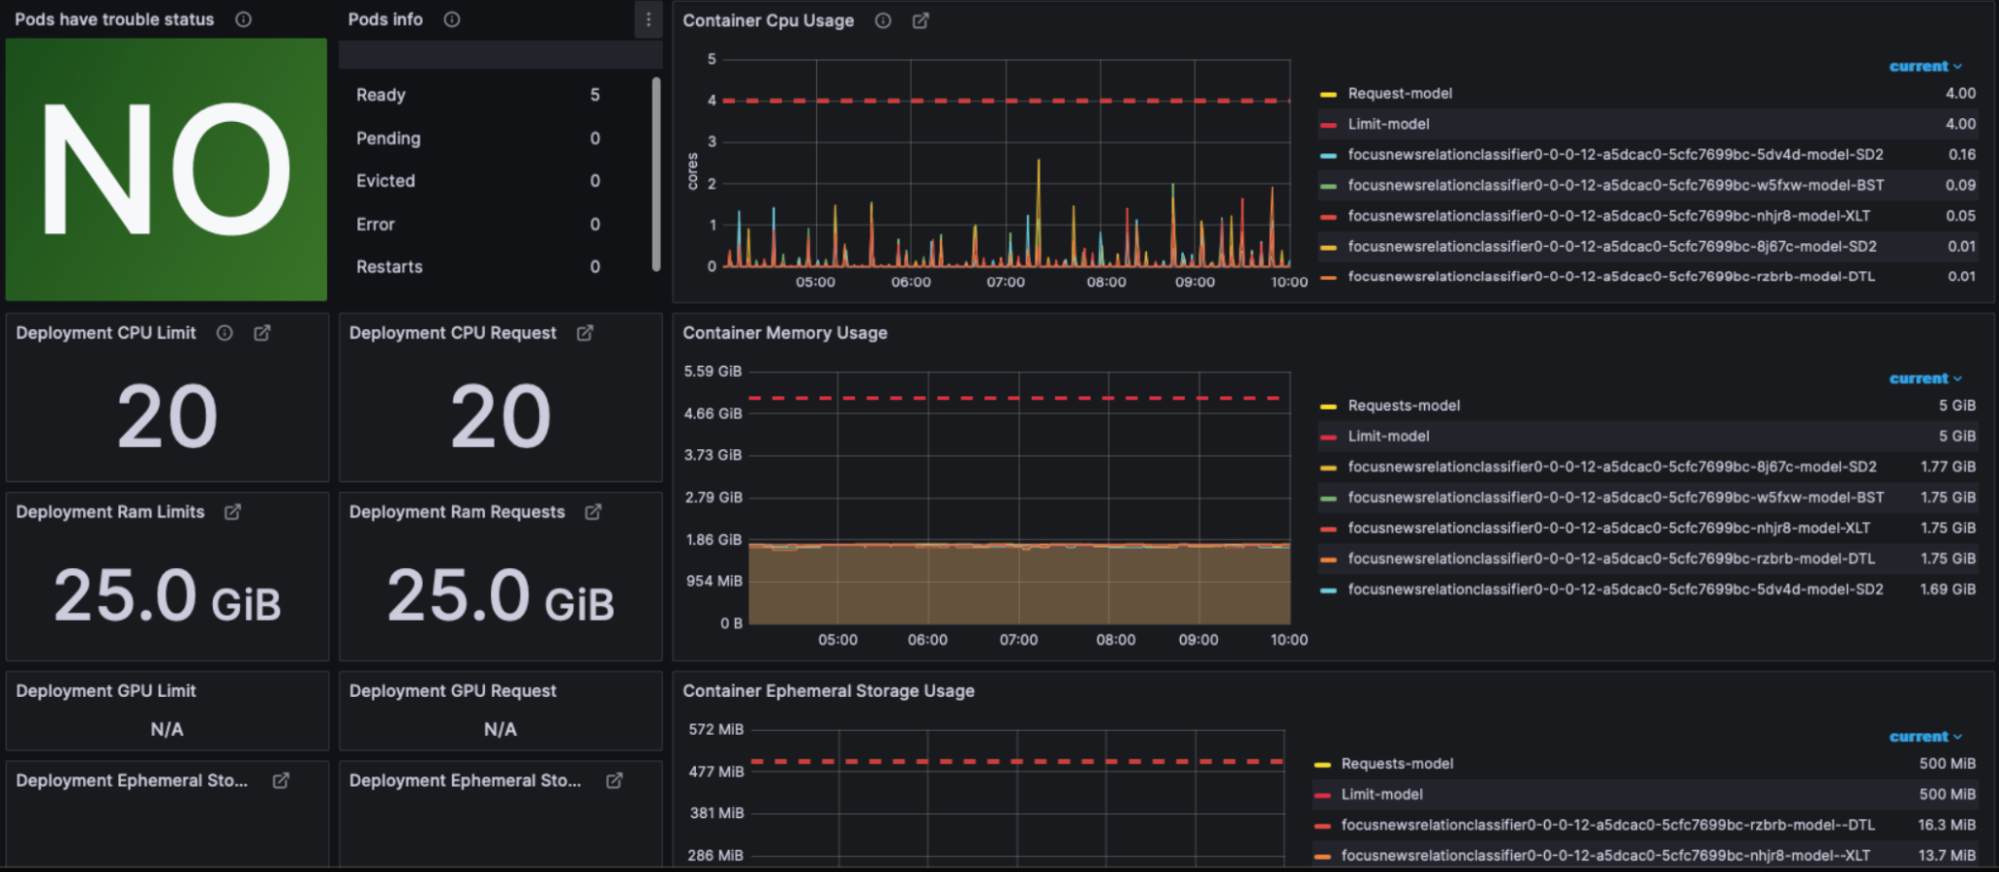Click N/A value under Deployment GPU Request
Screen dimensions: 1999x872
pos(500,729)
